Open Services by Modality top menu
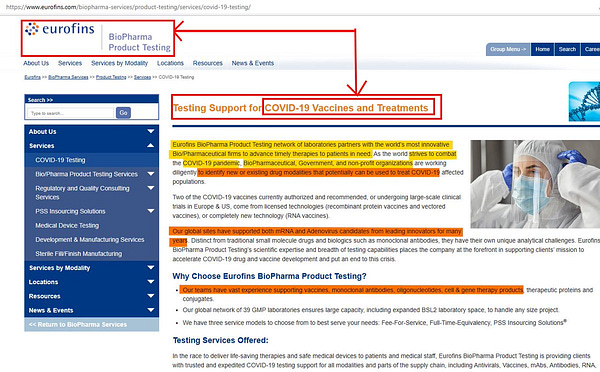Viewport: 600px width, 372px height. click(x=119, y=63)
